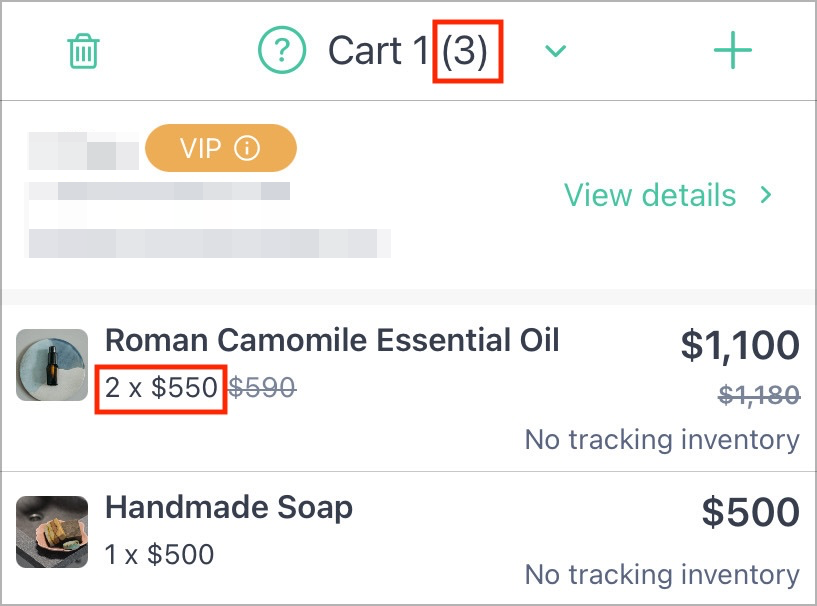Click the blurred customer name area
817x606 pixels.
coord(83,151)
